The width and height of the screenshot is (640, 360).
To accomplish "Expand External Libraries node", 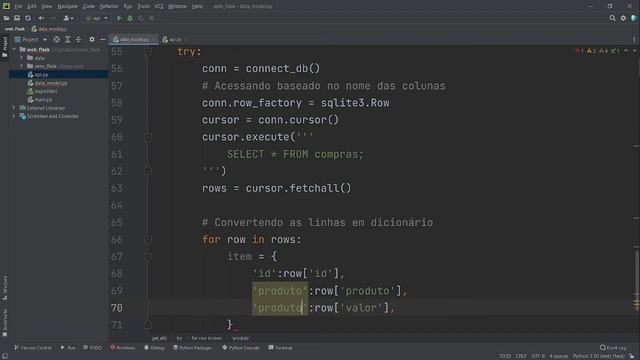I will tap(13, 108).
